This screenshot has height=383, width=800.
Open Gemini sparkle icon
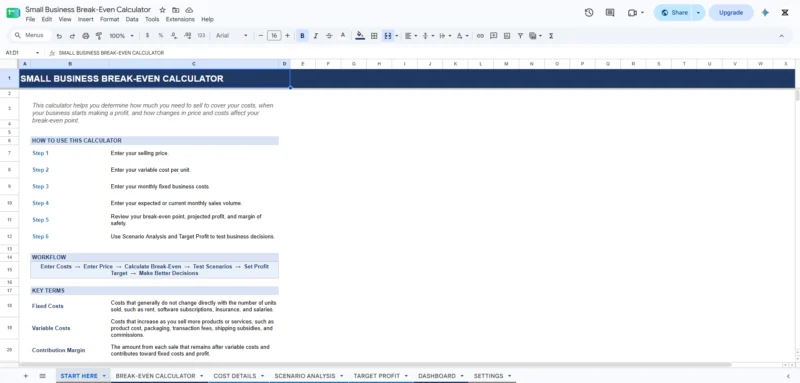765,13
